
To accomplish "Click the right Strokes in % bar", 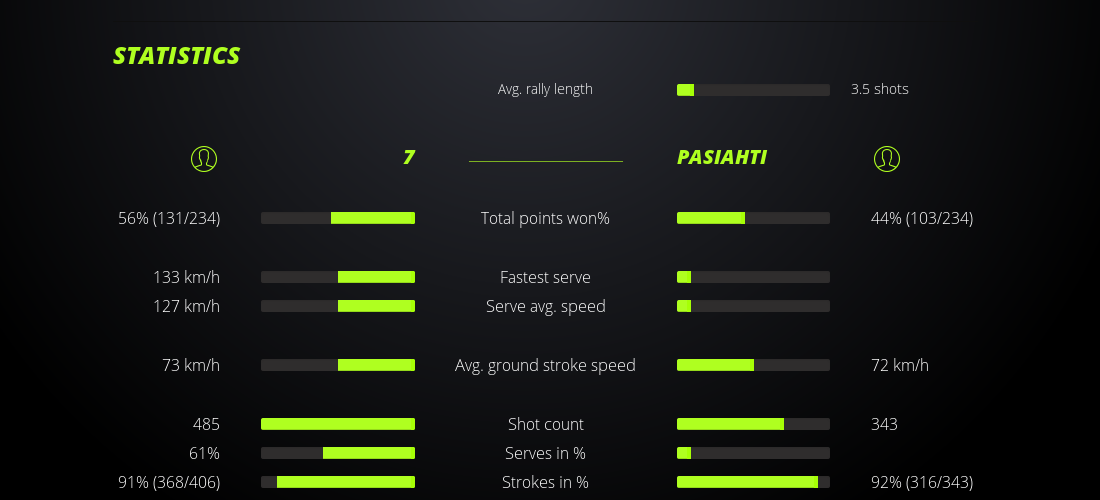I will (753, 482).
